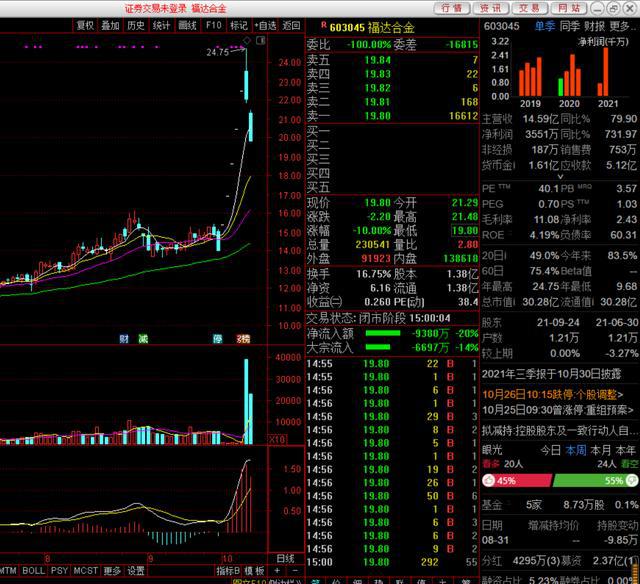Click the 卖一 19.80 order row
The image size is (640, 584).
[x=392, y=116]
